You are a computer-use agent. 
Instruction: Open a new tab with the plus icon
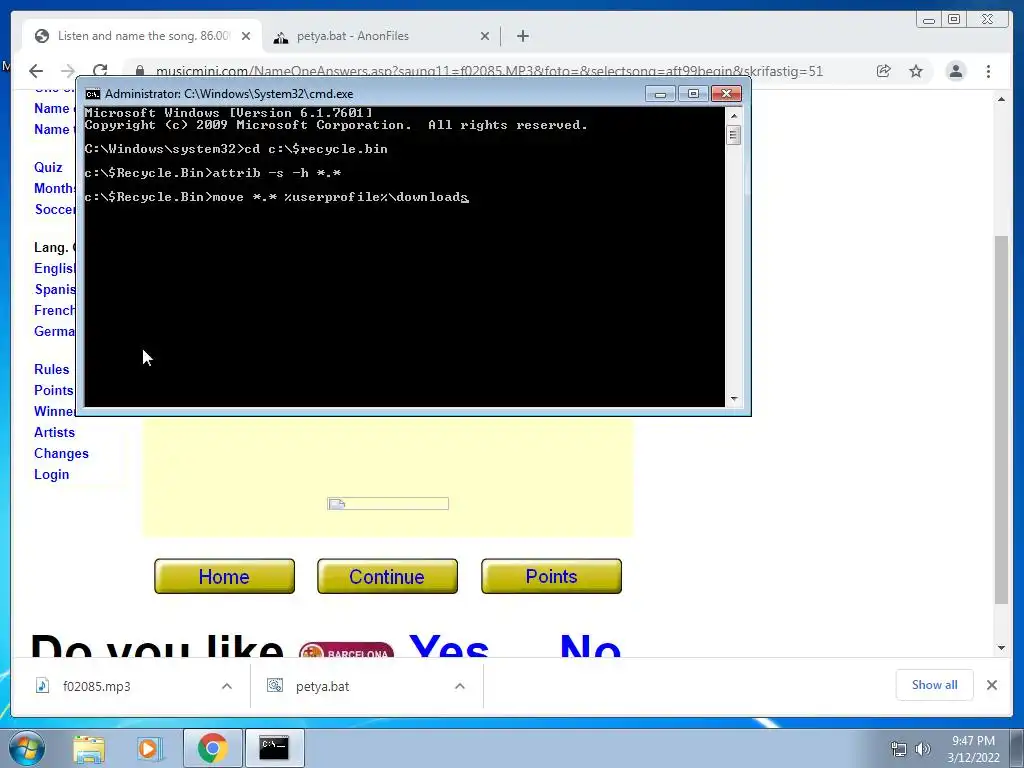pyautogui.click(x=522, y=36)
